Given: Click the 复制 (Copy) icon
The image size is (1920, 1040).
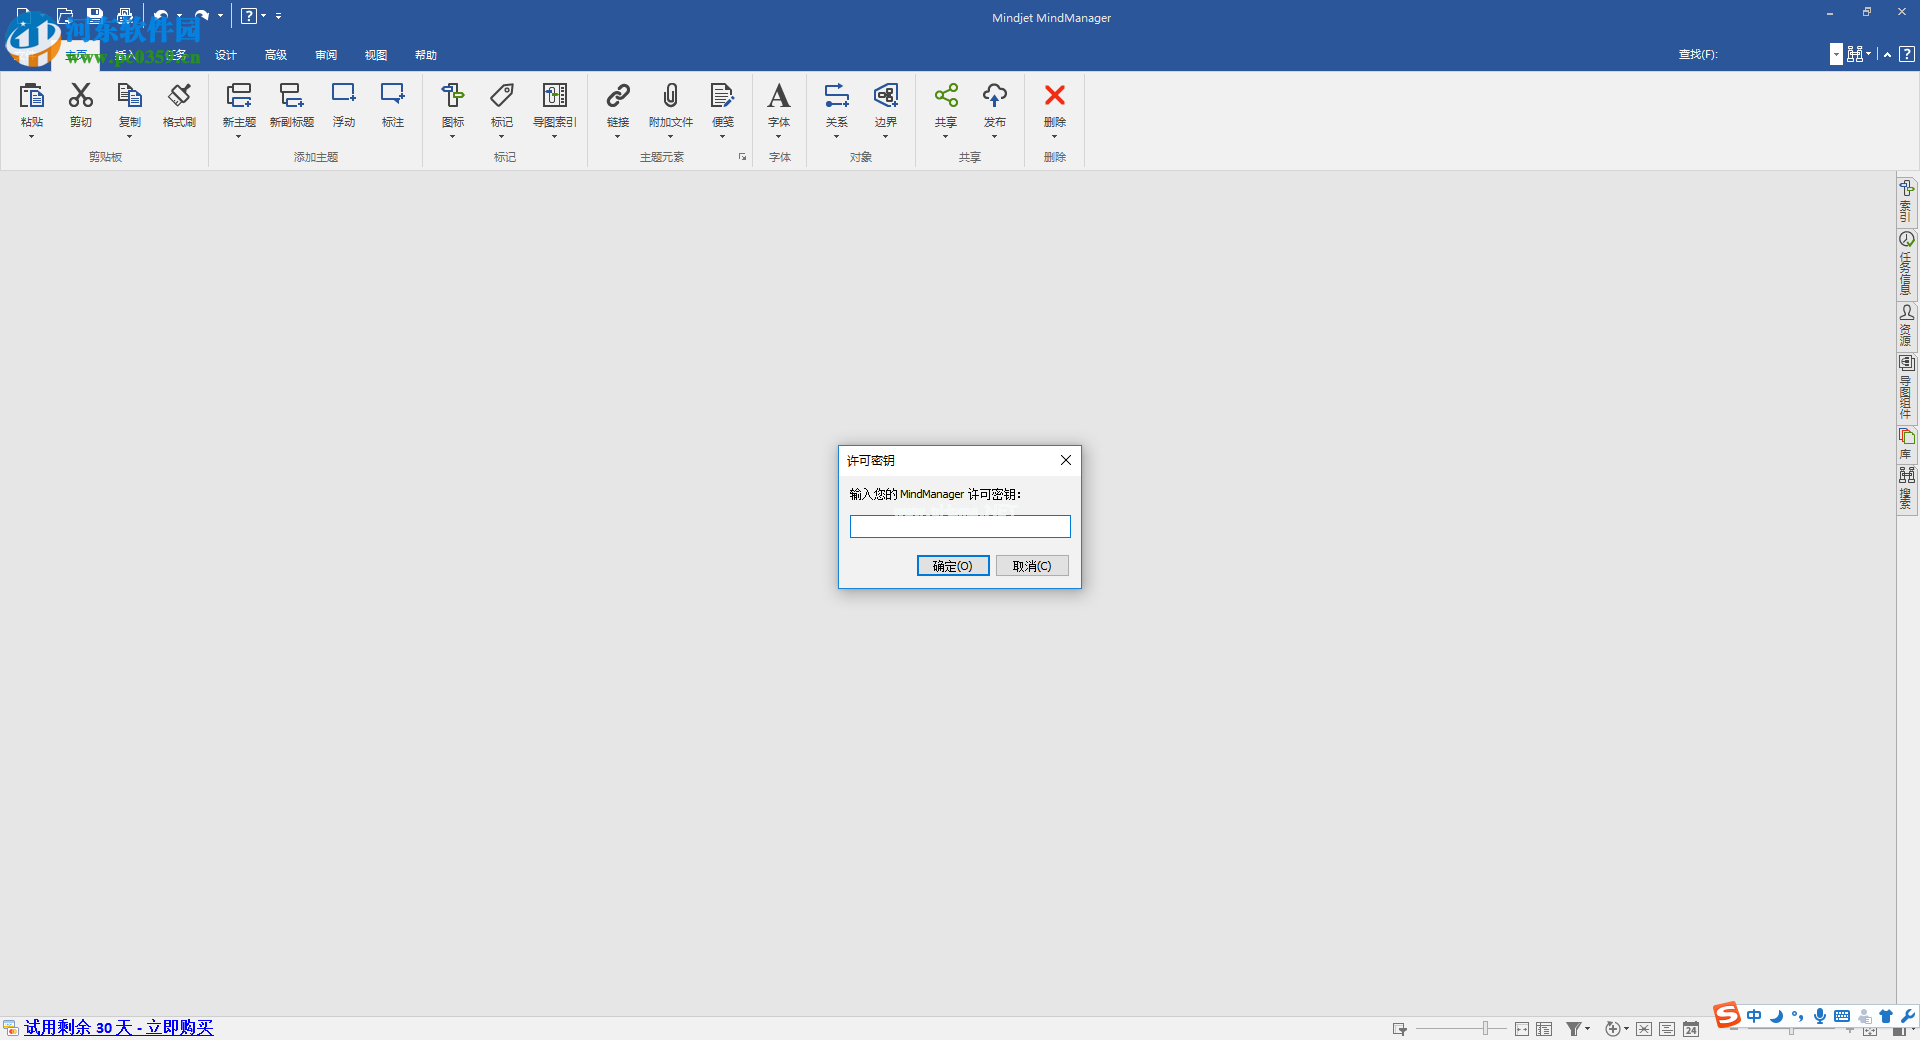Looking at the screenshot, I should [x=130, y=96].
